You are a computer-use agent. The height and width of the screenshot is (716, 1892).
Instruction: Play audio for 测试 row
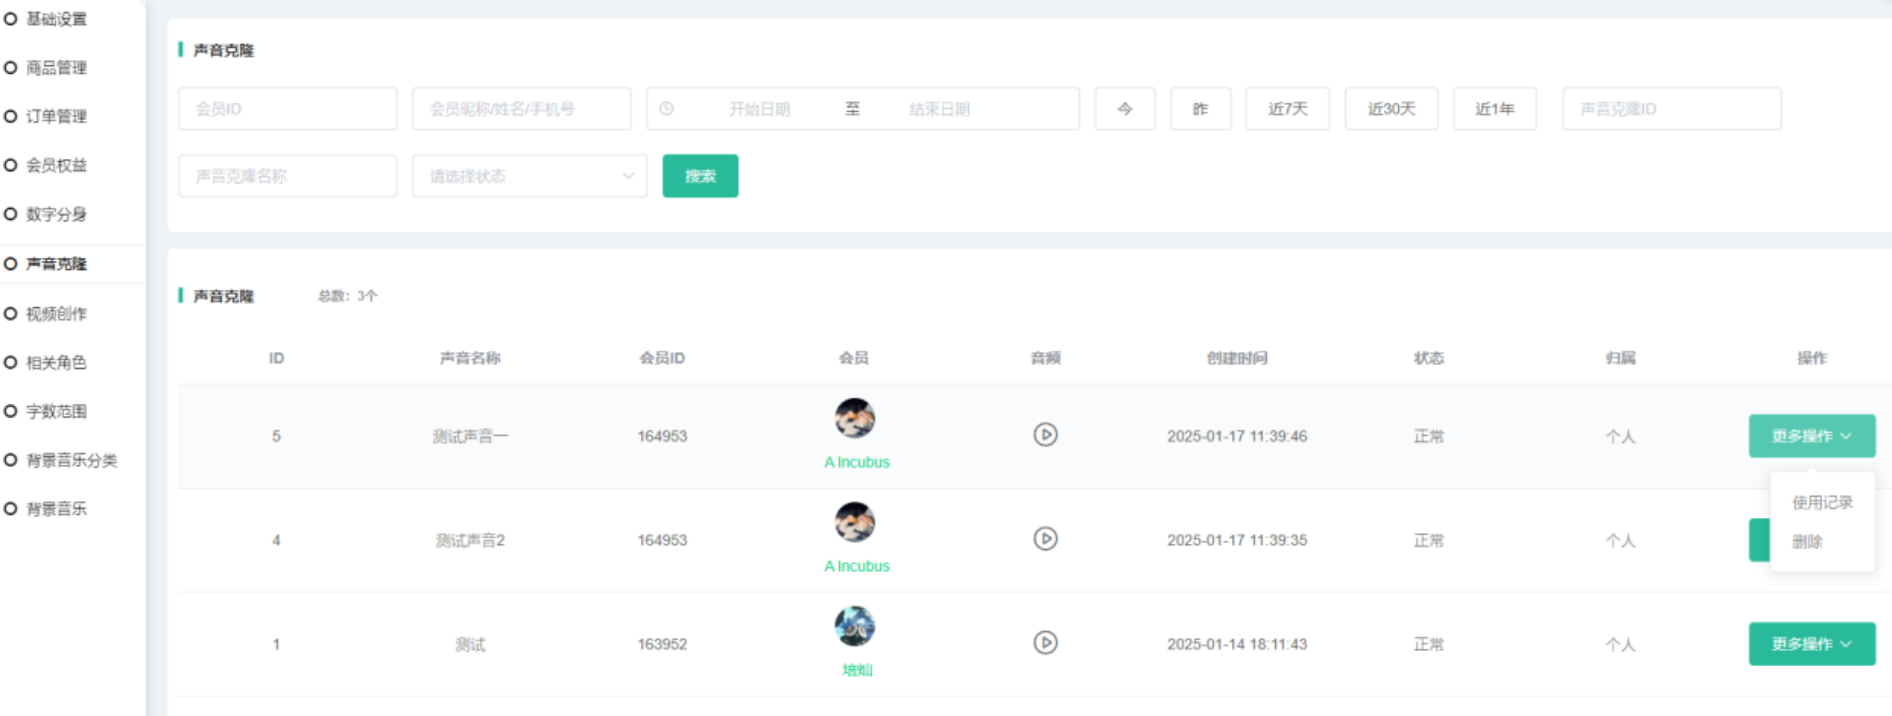point(1045,643)
